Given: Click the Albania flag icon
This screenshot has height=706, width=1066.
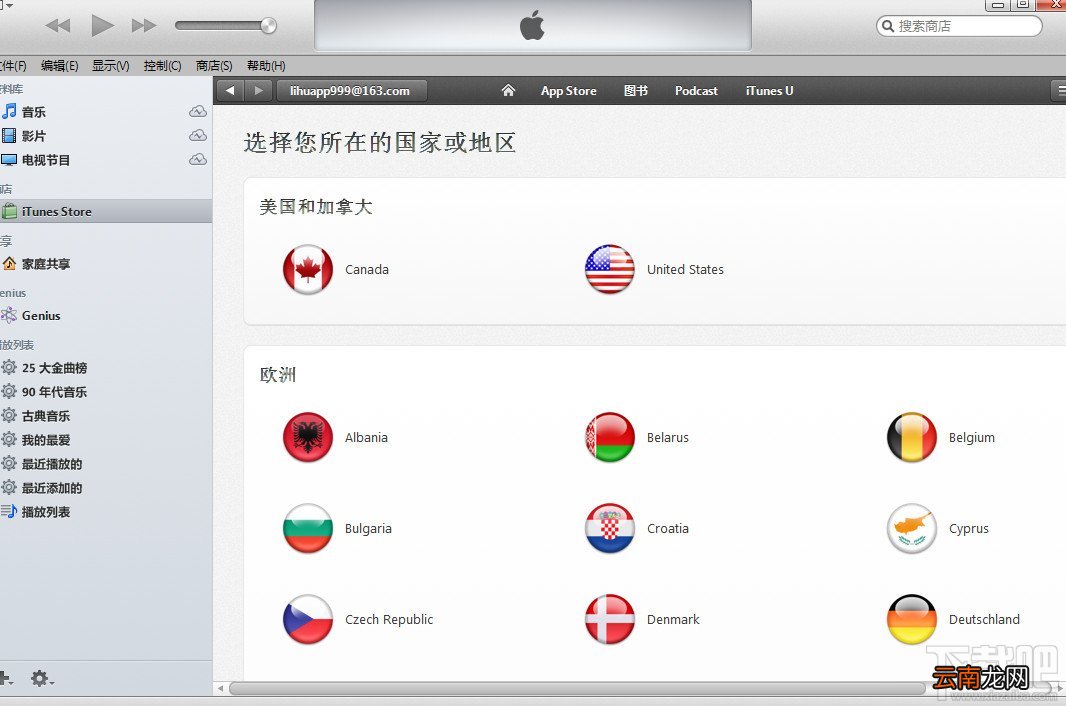Looking at the screenshot, I should tap(308, 437).
